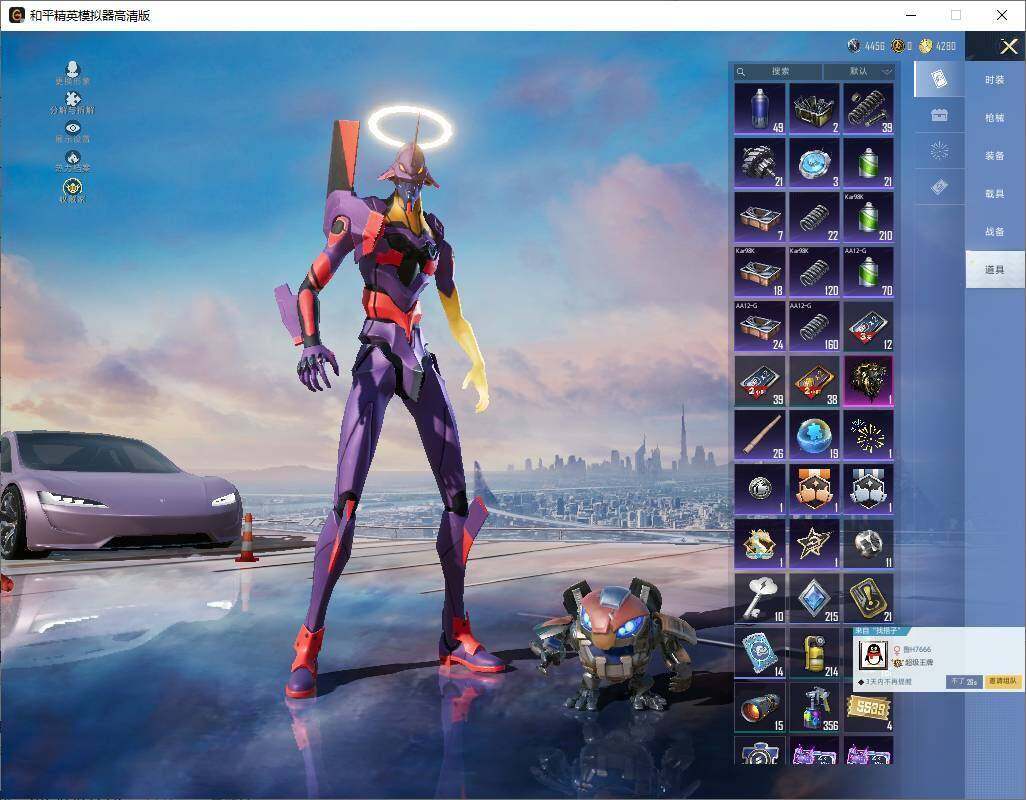This screenshot has height=800, width=1026.
Task: Select the Kar98K plate item with count 18
Action: 760,272
